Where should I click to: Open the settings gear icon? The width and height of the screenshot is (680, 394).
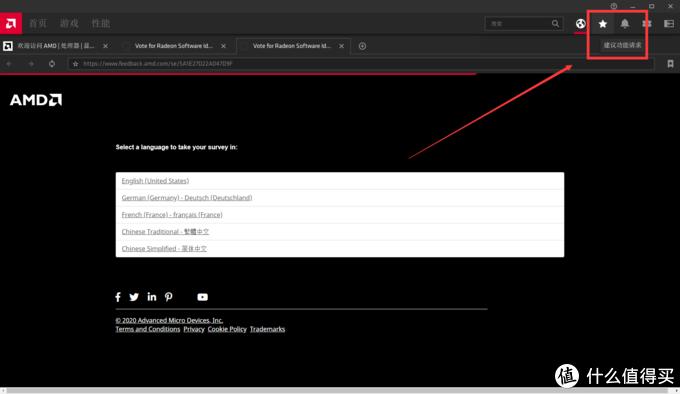[x=647, y=24]
